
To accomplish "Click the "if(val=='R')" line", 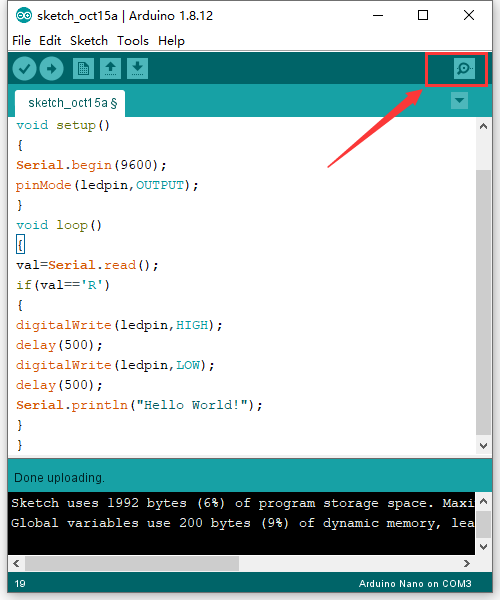I will (x=63, y=285).
